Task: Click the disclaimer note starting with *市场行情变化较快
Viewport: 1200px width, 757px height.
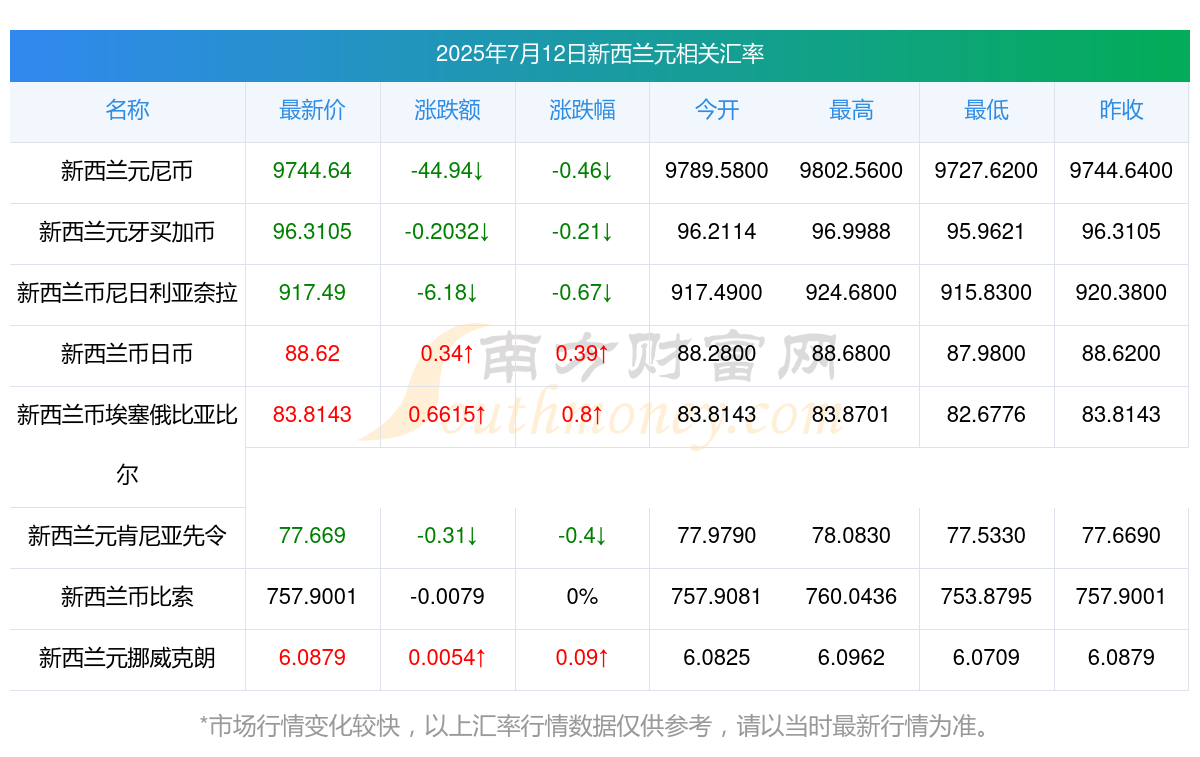Action: (599, 726)
